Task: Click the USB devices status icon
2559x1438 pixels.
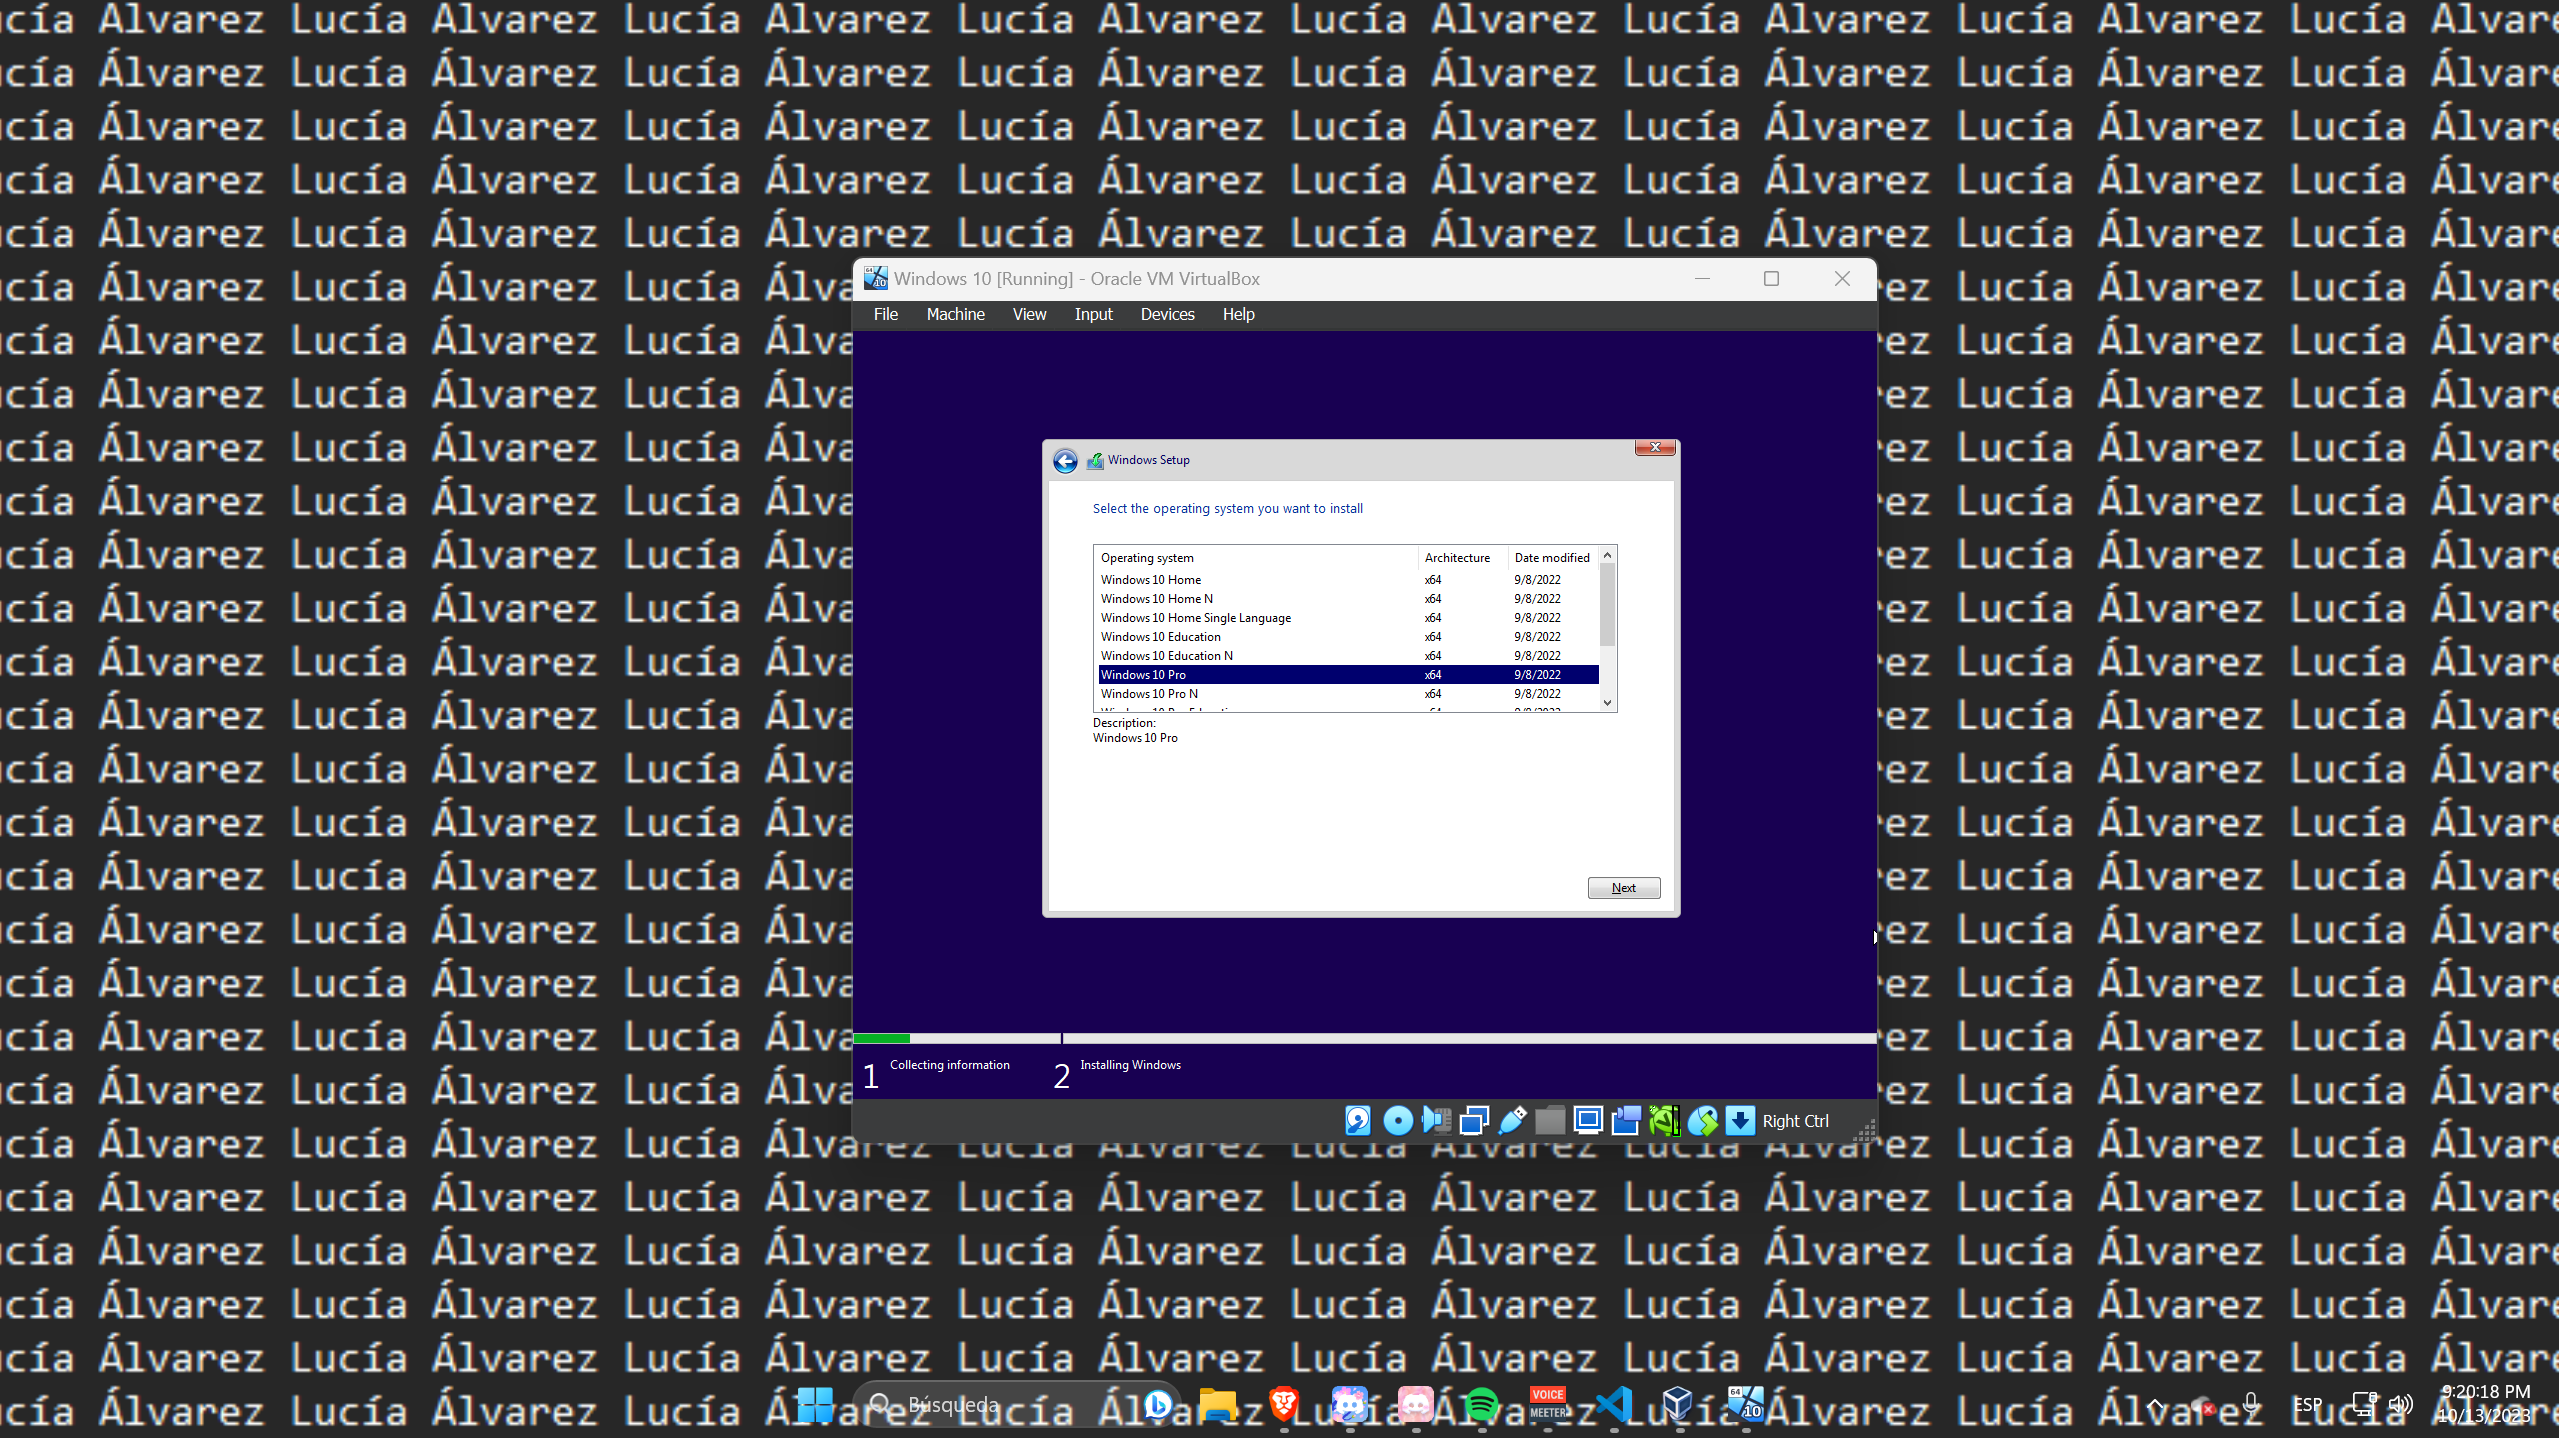Action: [1512, 1121]
